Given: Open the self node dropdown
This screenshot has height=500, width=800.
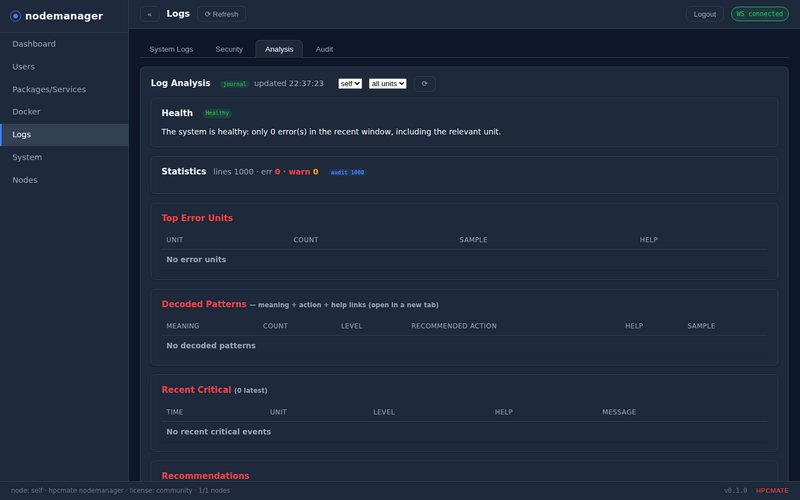Looking at the screenshot, I should [x=350, y=84].
